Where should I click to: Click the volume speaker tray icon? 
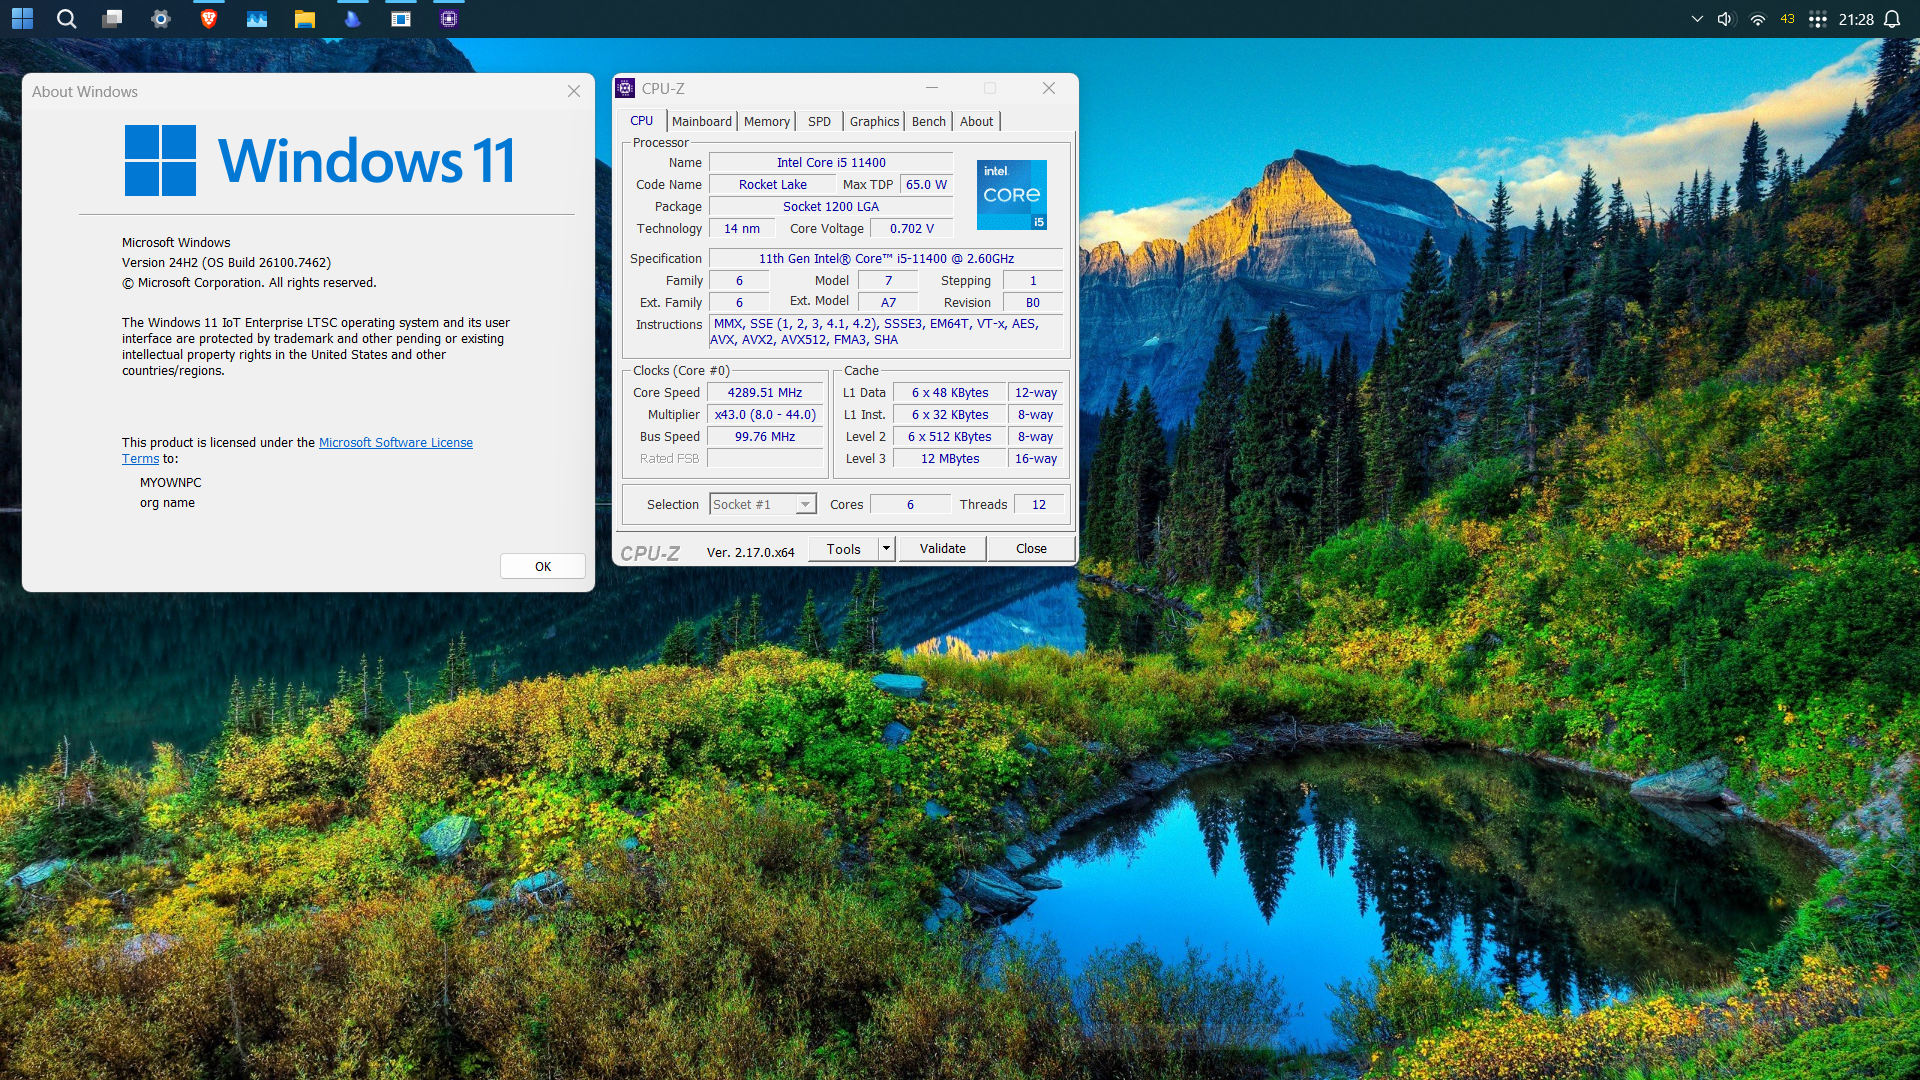point(1725,19)
